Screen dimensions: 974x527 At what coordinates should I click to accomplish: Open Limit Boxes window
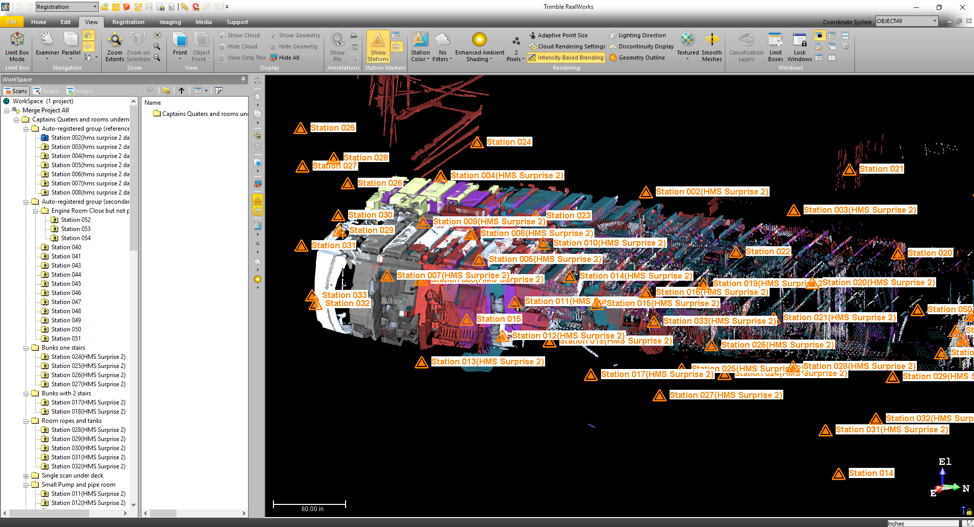(775, 47)
